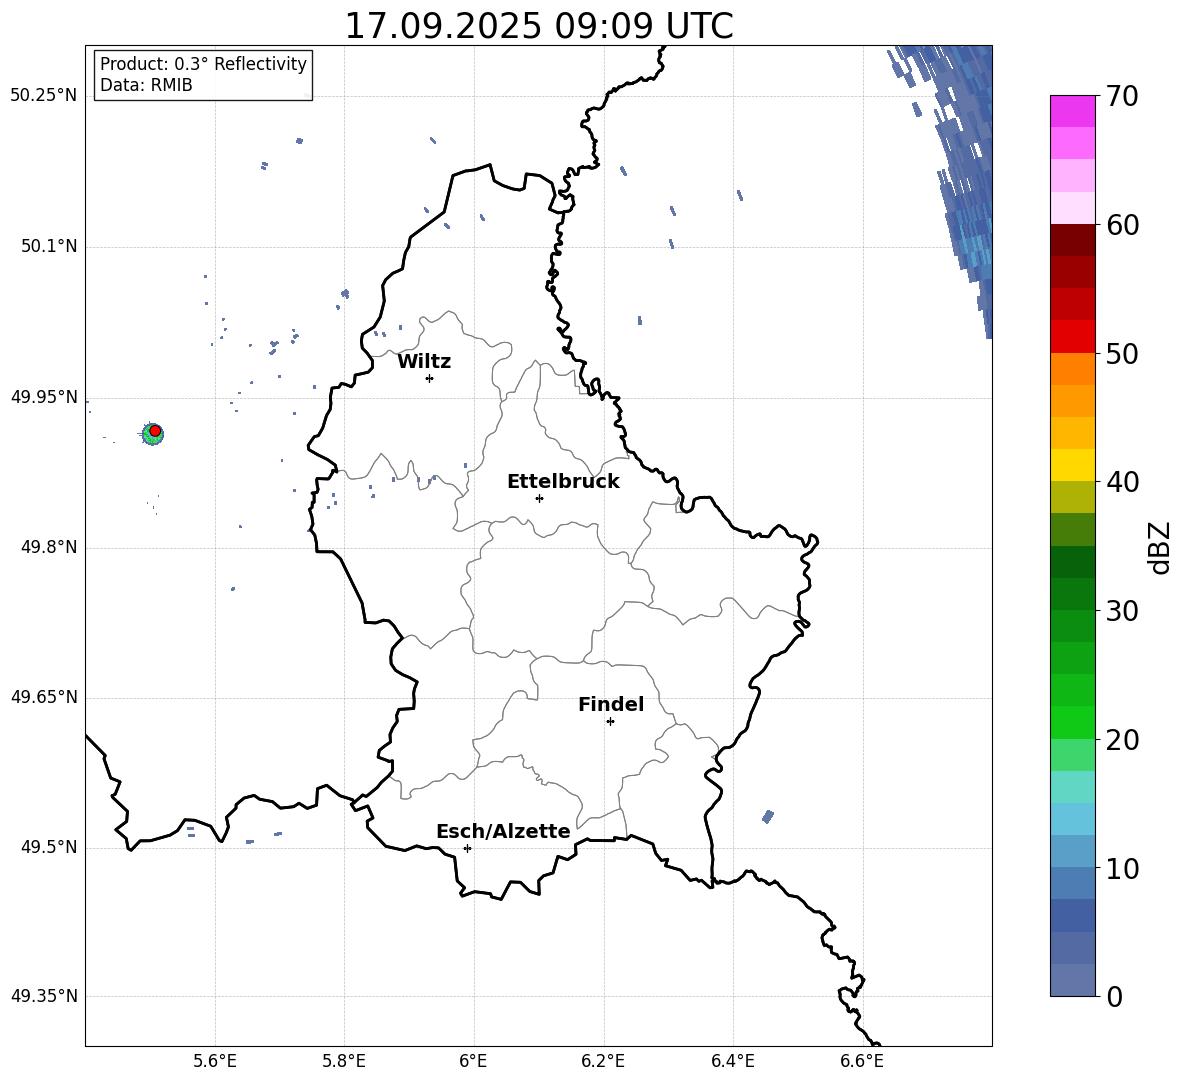Click the Ettelbruck cross marker
The image size is (1184, 1081).
pos(539,498)
